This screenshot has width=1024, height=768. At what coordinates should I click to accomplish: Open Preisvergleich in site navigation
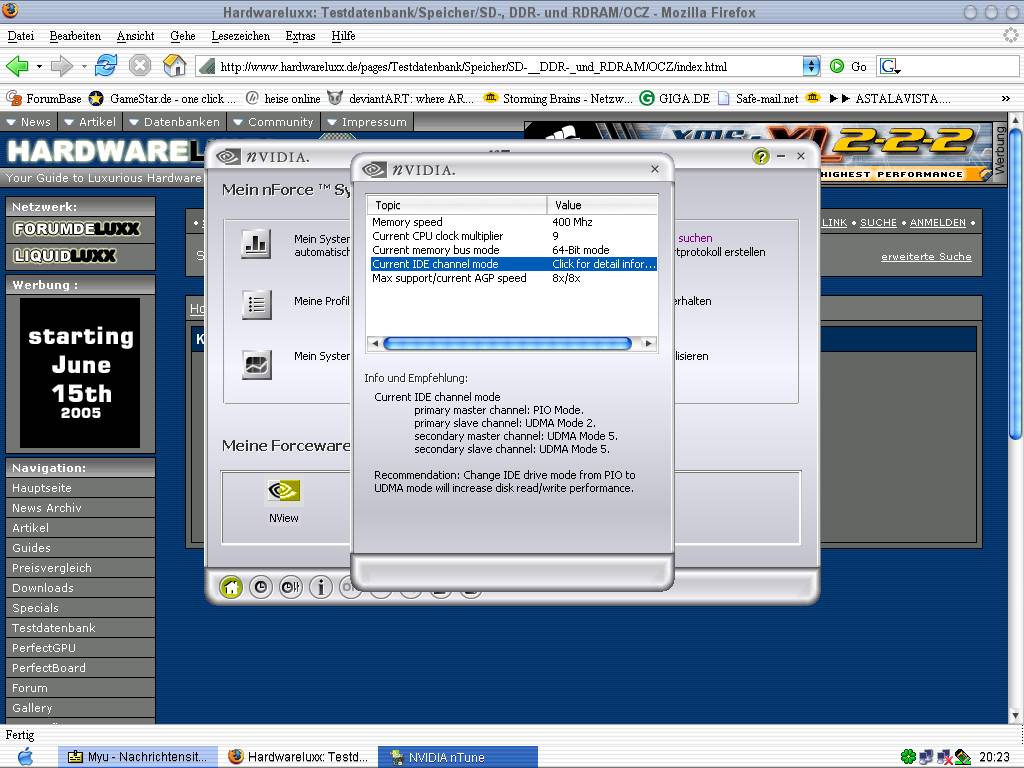coord(80,568)
